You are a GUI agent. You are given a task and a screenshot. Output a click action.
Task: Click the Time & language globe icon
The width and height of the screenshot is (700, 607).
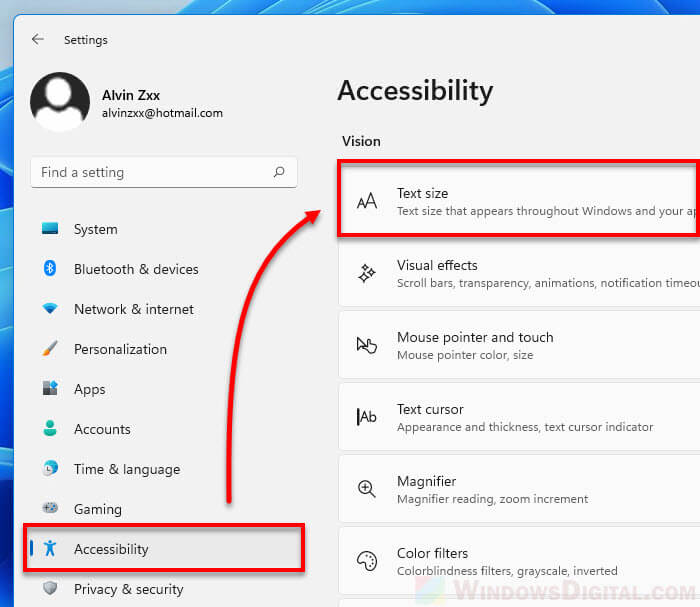[50, 468]
